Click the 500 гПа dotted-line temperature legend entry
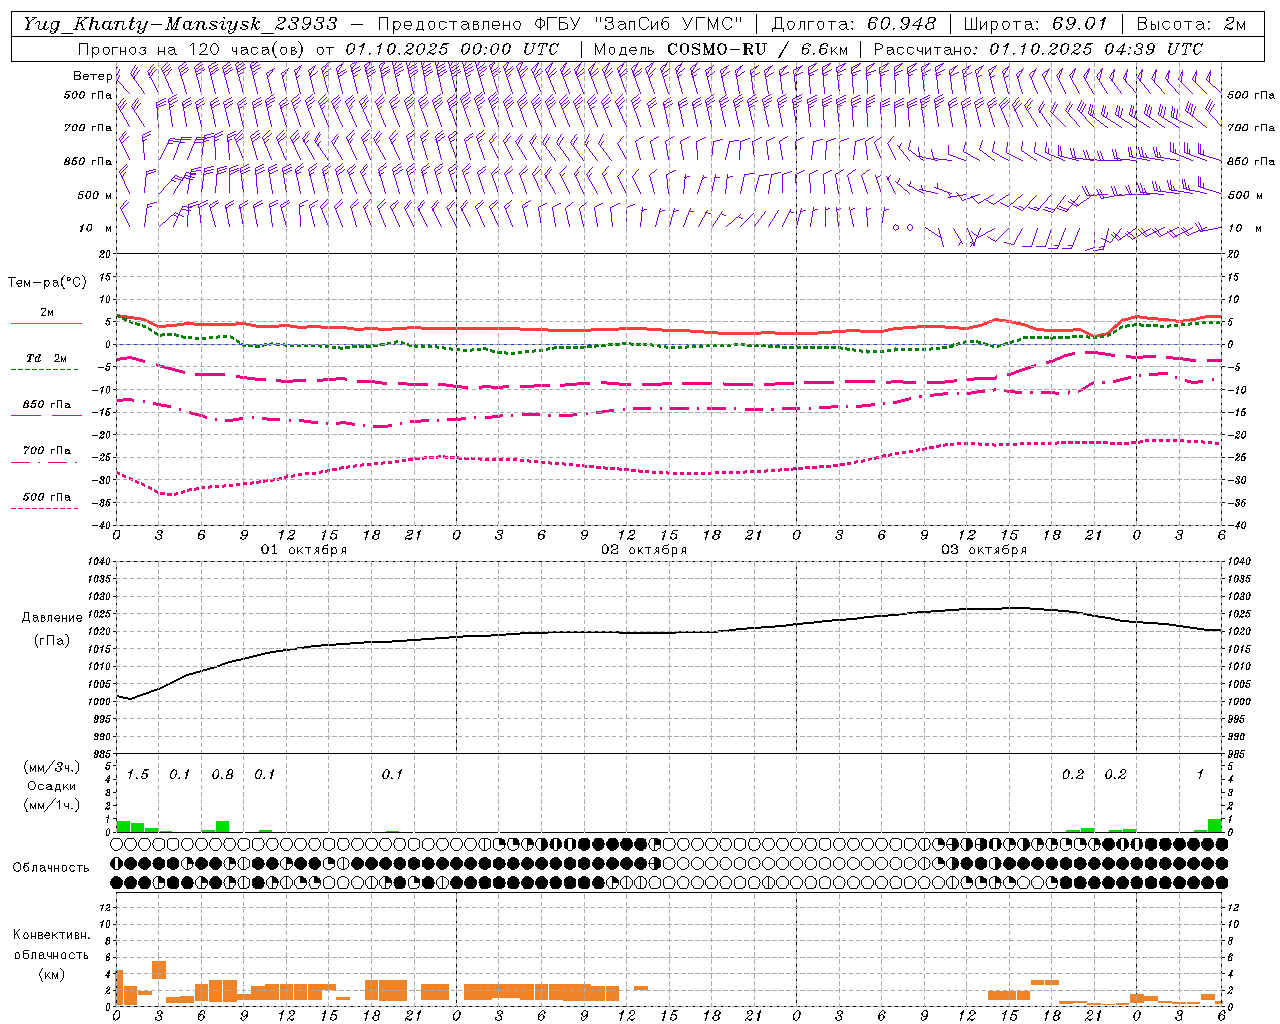 tap(46, 497)
